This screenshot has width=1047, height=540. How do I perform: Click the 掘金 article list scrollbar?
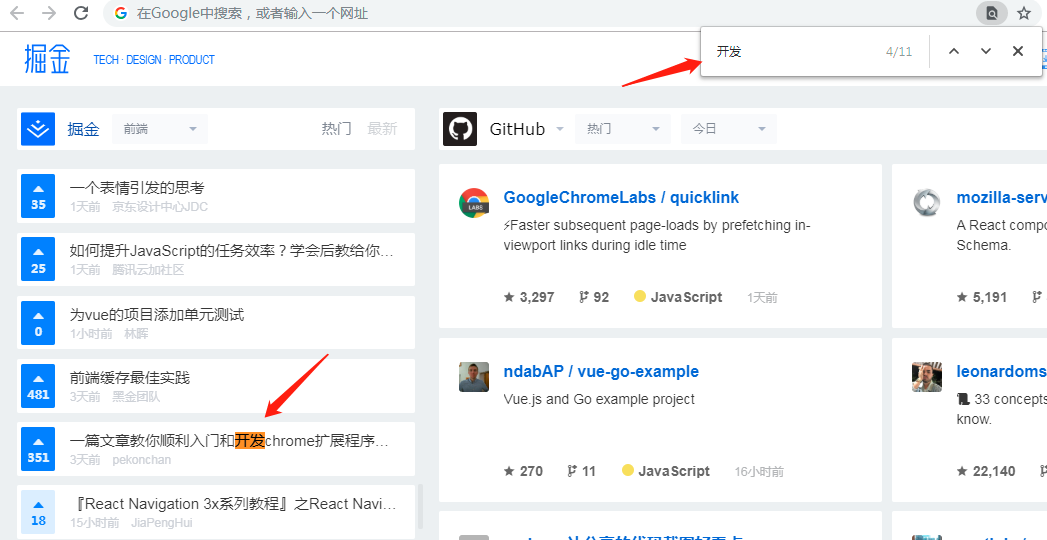pyautogui.click(x=420, y=507)
